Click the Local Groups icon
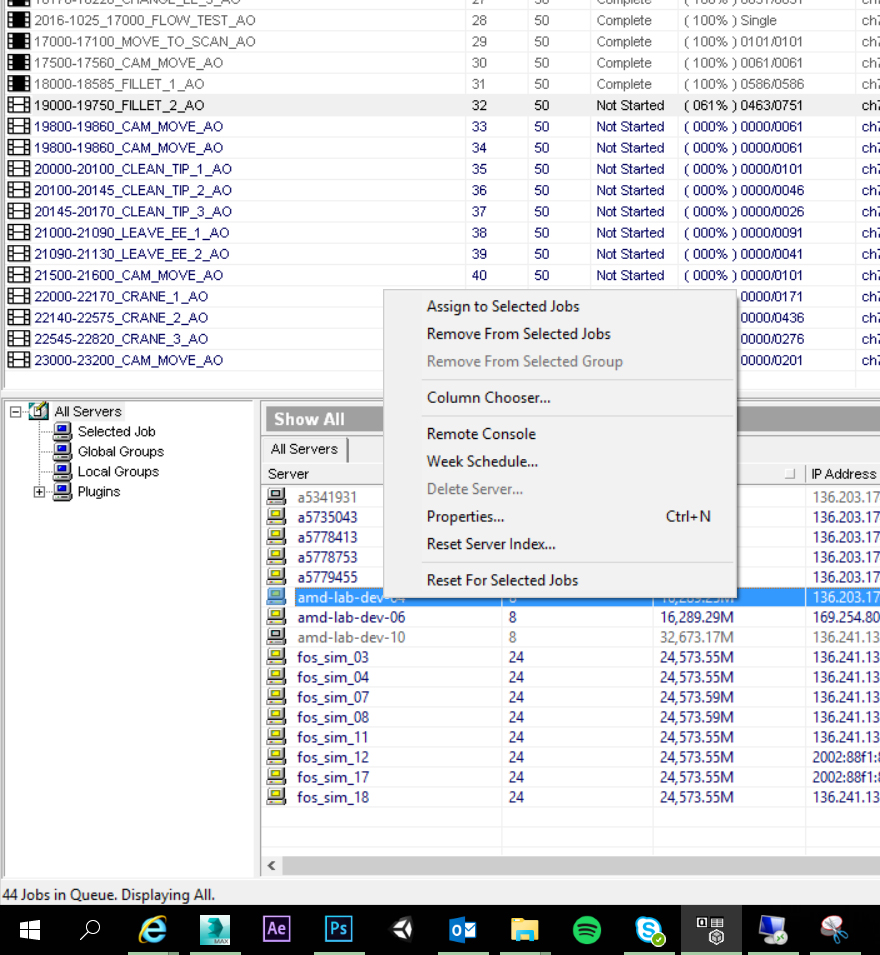The image size is (880, 955). [60, 471]
